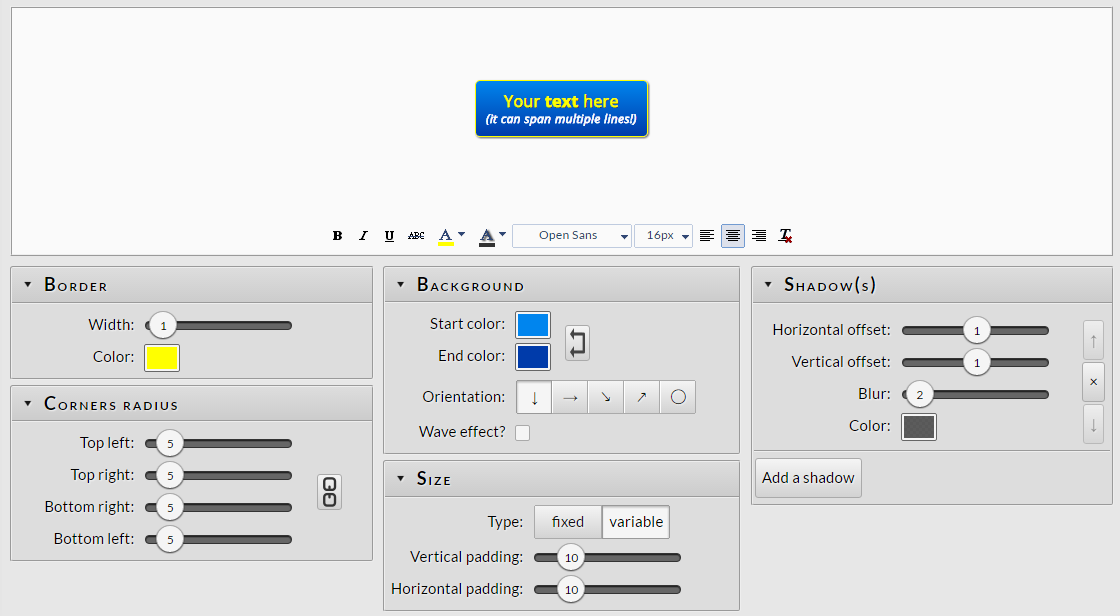This screenshot has width=1120, height=616.
Task: Choose the radial gradient orientation
Action: point(677,397)
